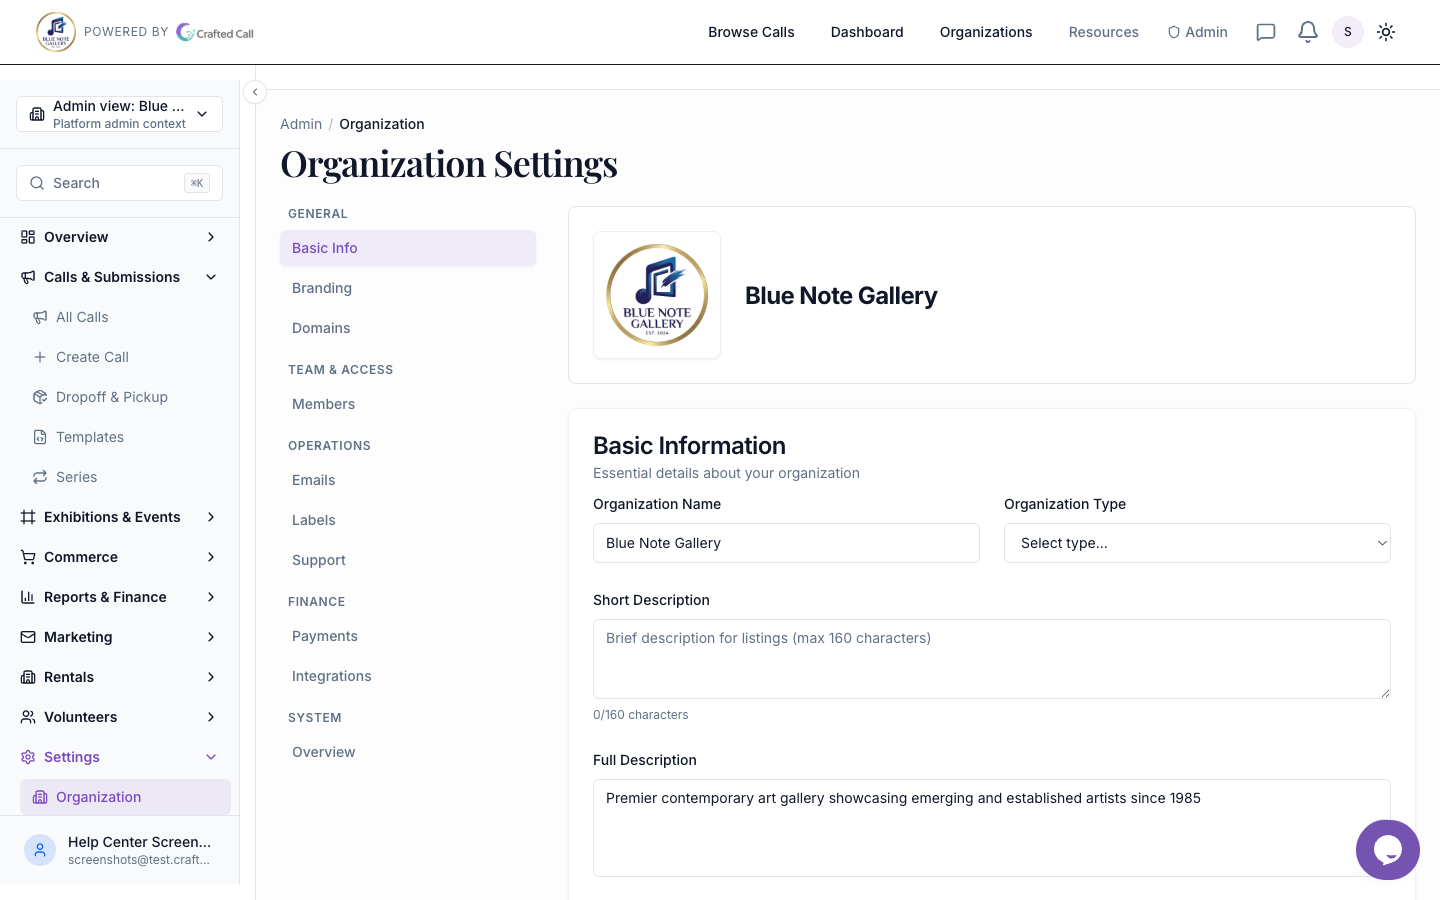Viewport: 1440px width, 900px height.
Task: Click the user avatar 'S'
Action: tap(1347, 32)
